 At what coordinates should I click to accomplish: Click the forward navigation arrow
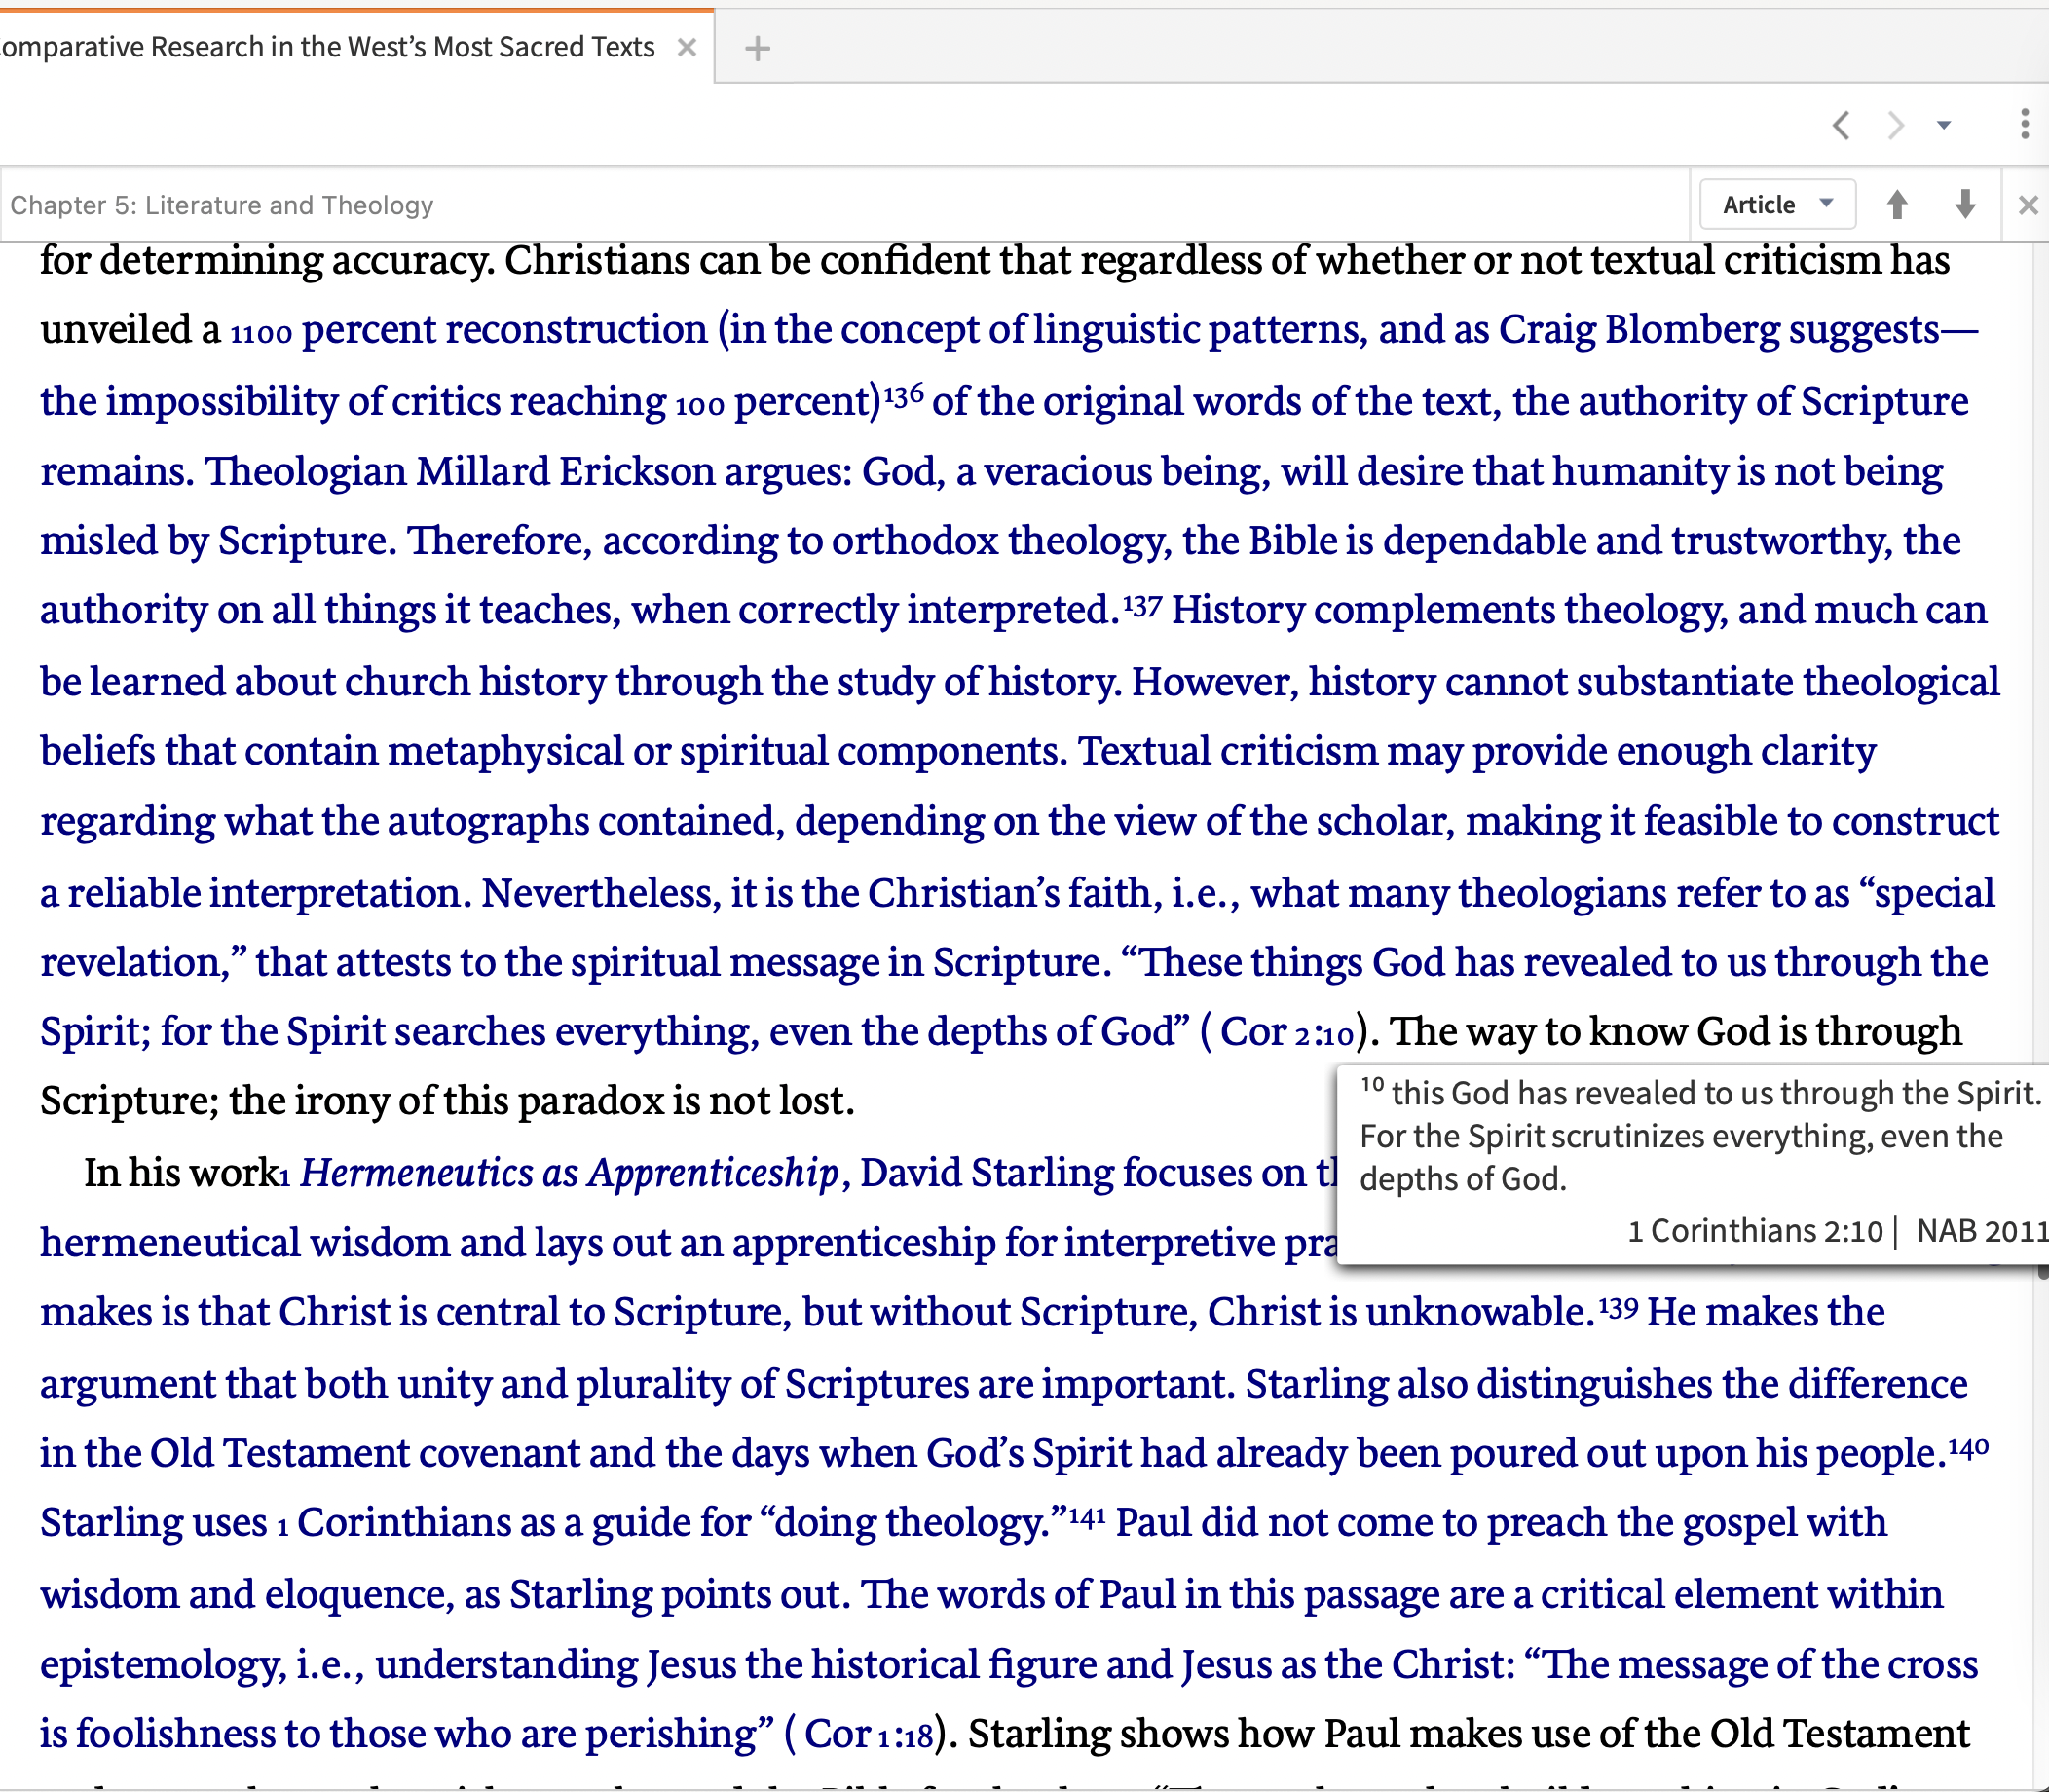click(1895, 125)
